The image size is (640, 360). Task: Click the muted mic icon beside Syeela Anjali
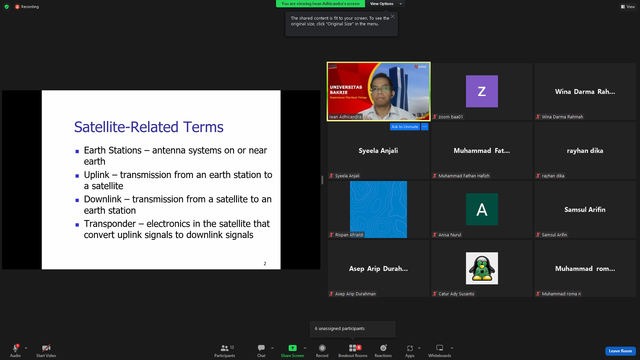click(331, 176)
